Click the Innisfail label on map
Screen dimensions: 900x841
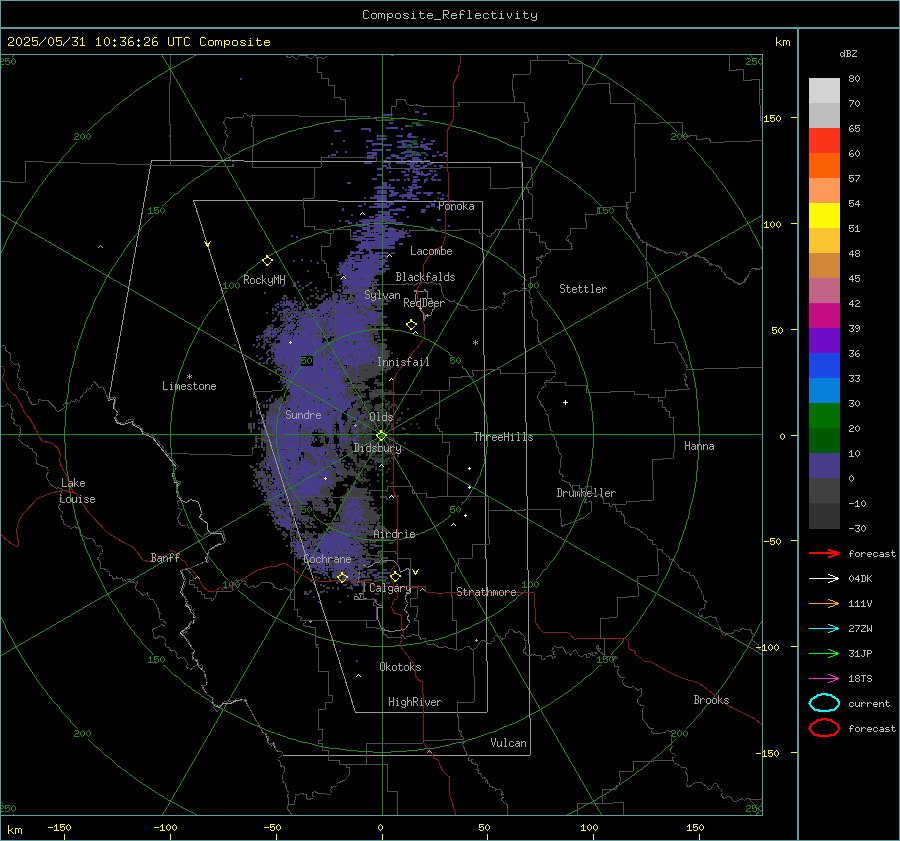pyautogui.click(x=403, y=362)
